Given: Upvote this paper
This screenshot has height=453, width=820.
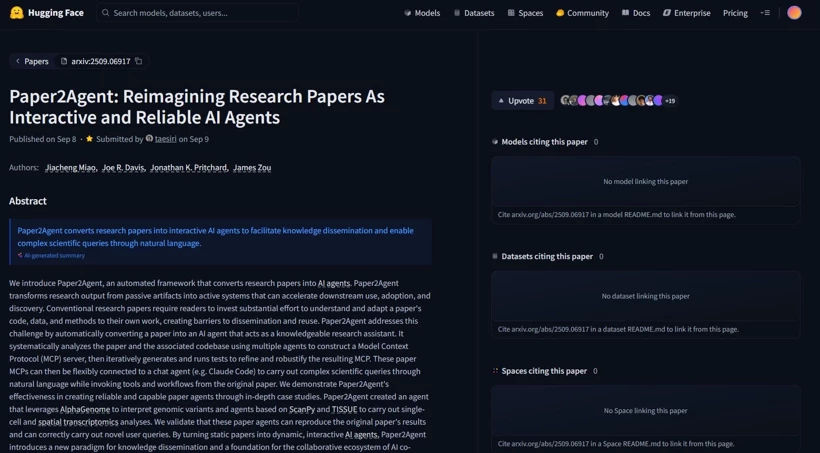Looking at the screenshot, I should 522,101.
